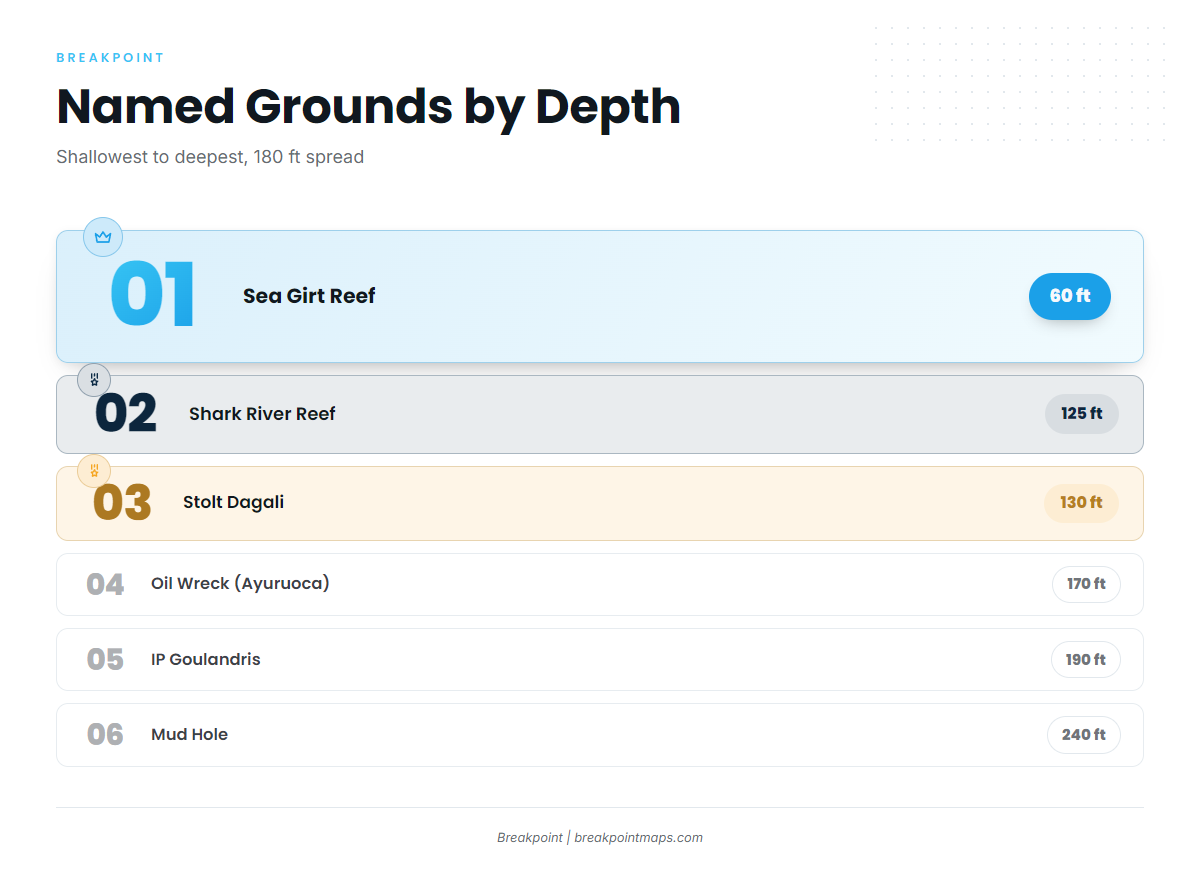
Task: Click the 03 rank number
Action: point(122,503)
